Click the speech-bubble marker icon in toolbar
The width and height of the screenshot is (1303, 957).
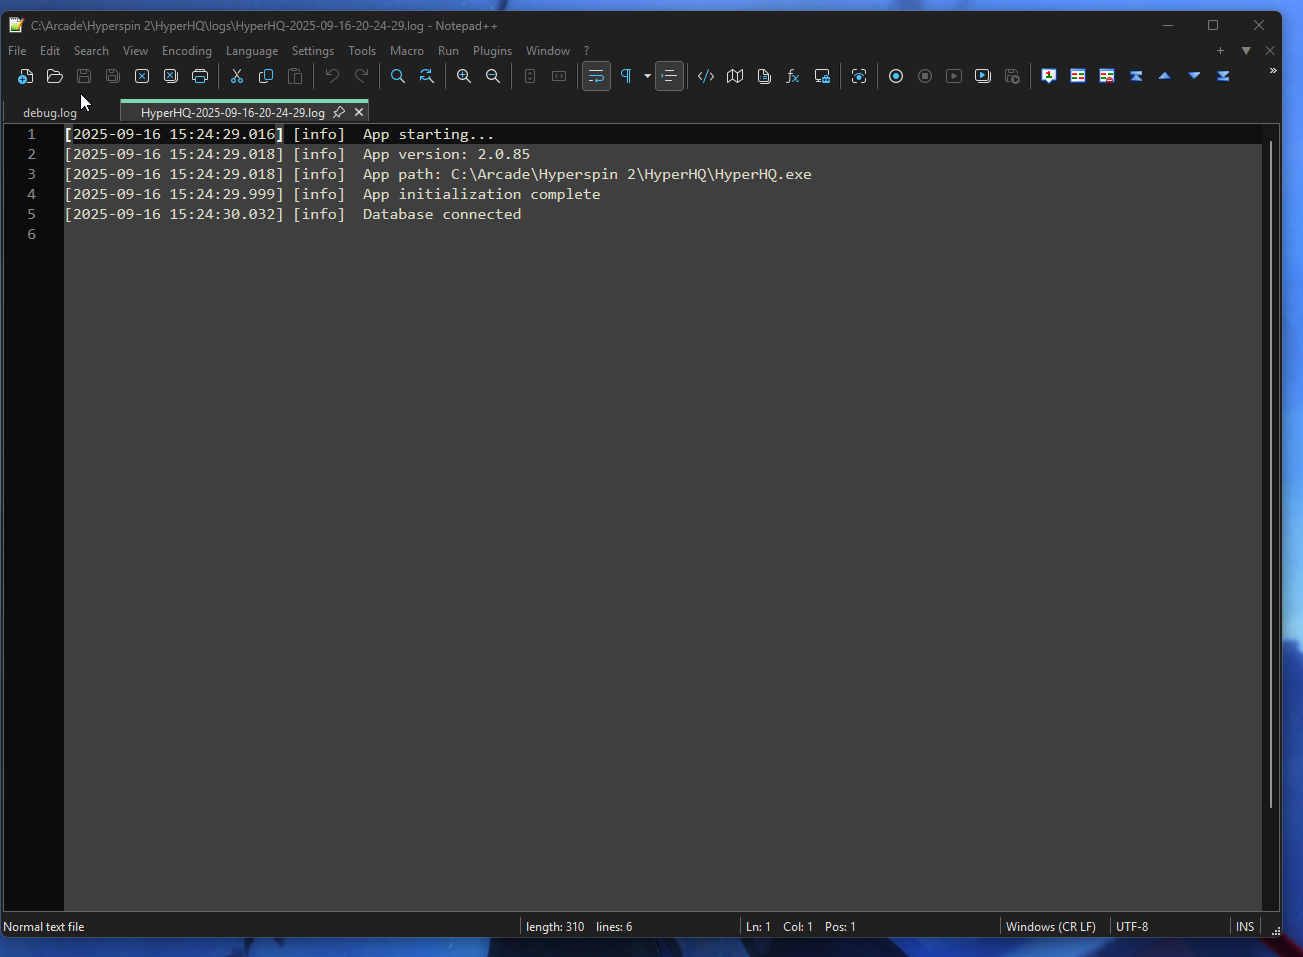1049,76
